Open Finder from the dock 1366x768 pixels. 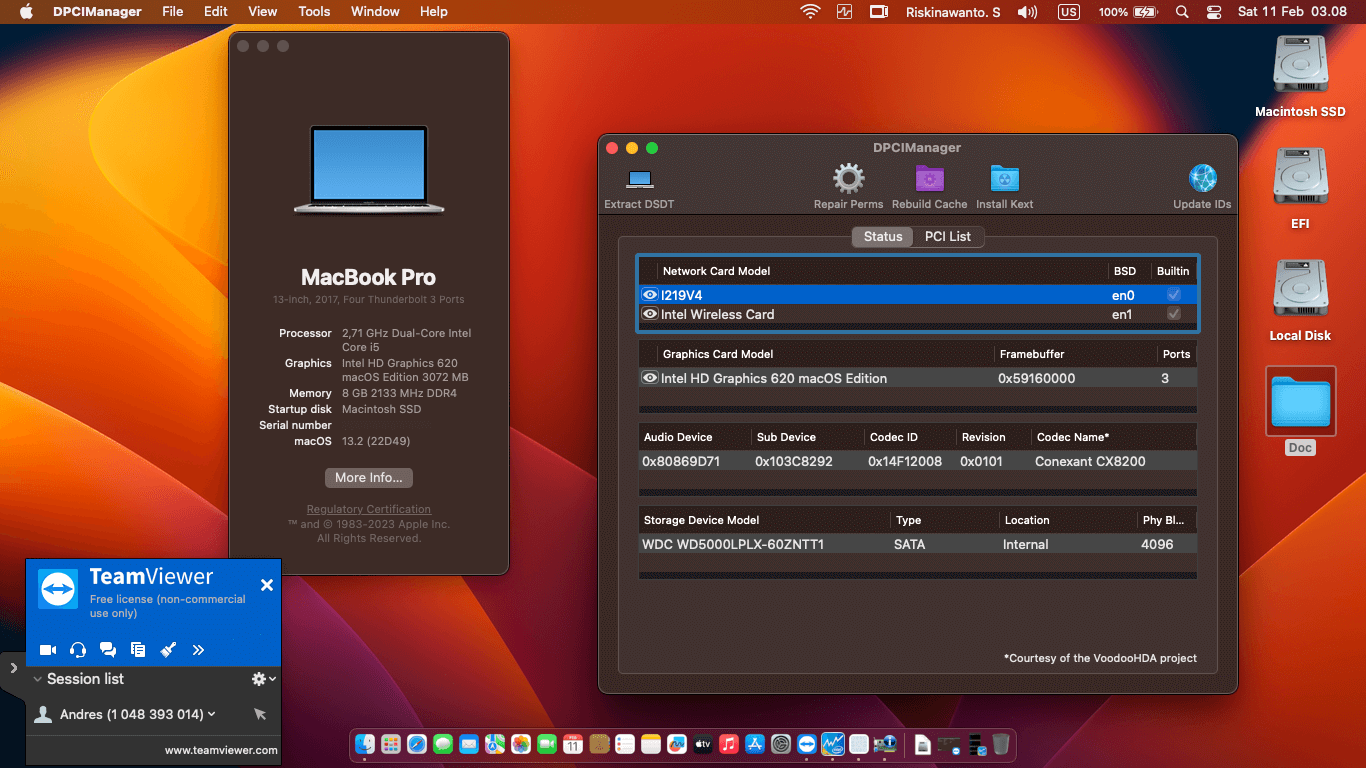365,744
